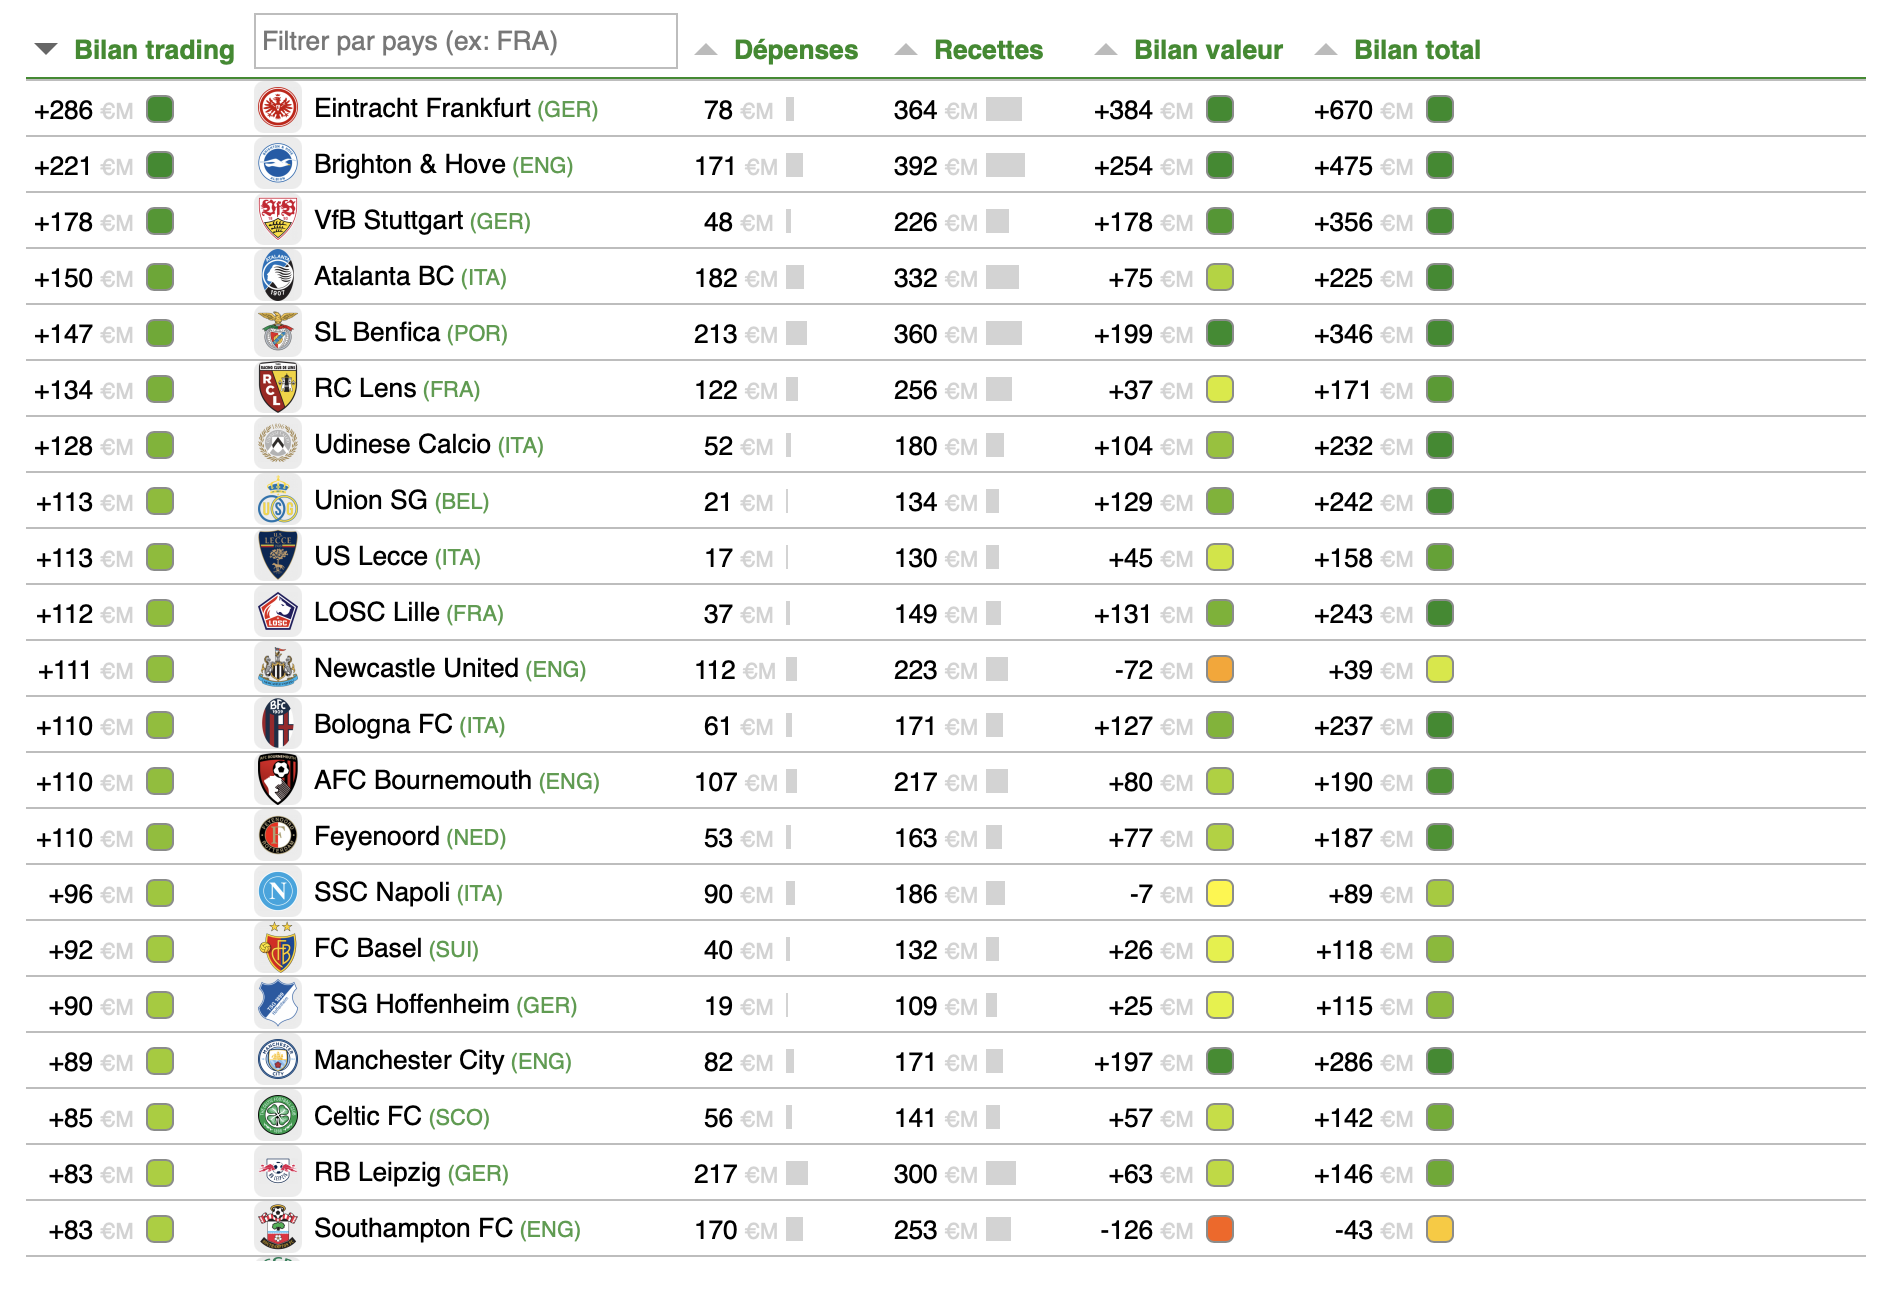This screenshot has width=1900, height=1296.
Task: Open the SL Benfica team link
Action: 377,333
